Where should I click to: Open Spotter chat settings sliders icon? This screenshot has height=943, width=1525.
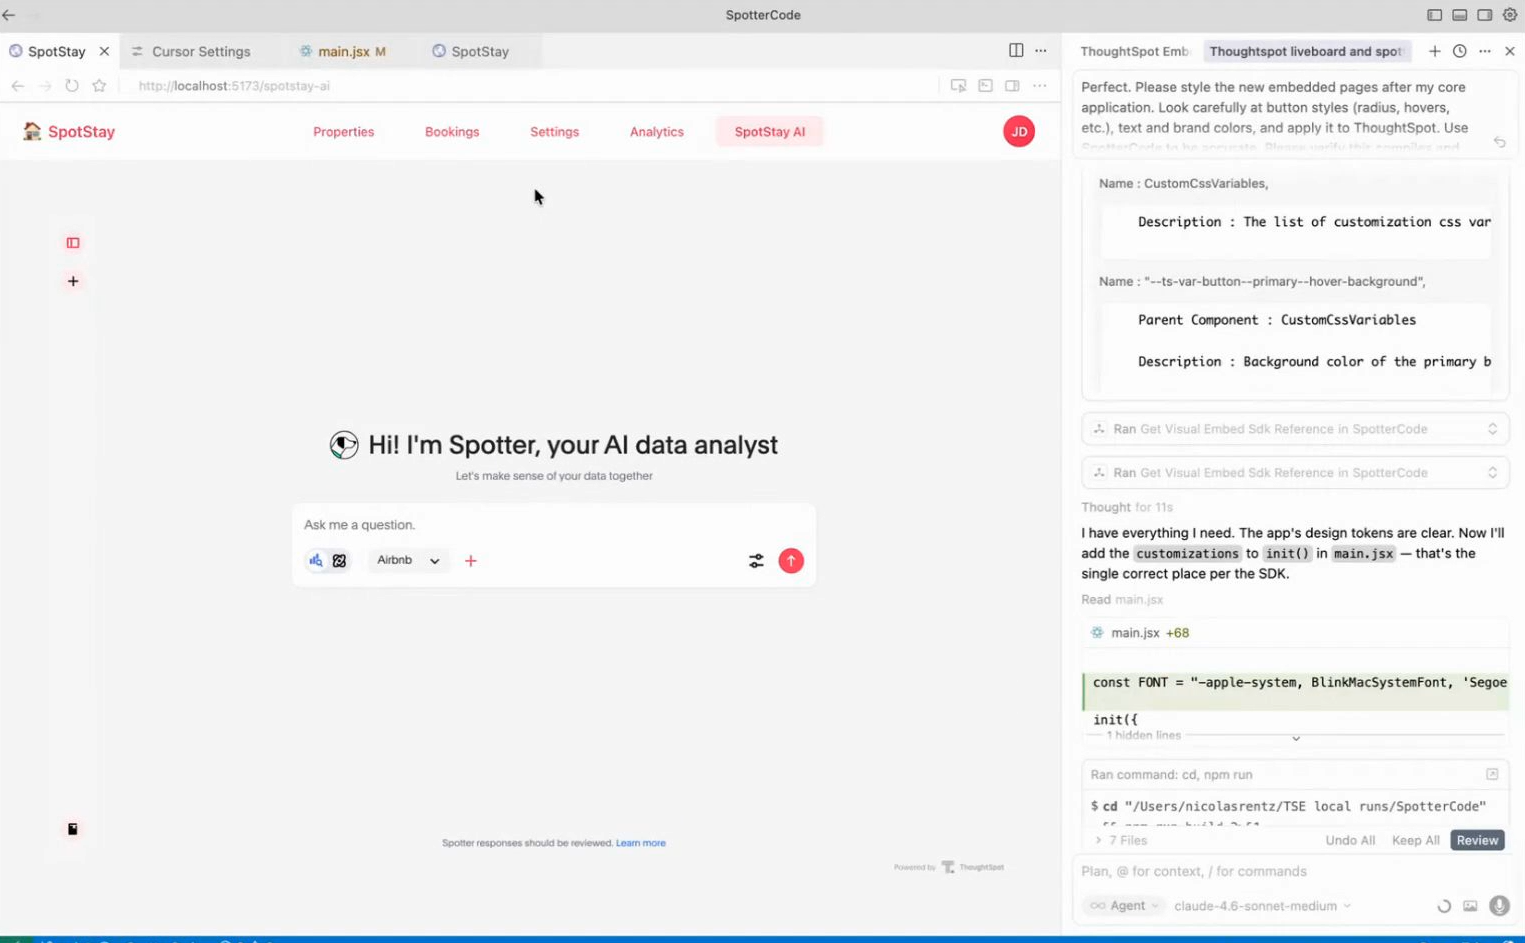(x=756, y=561)
